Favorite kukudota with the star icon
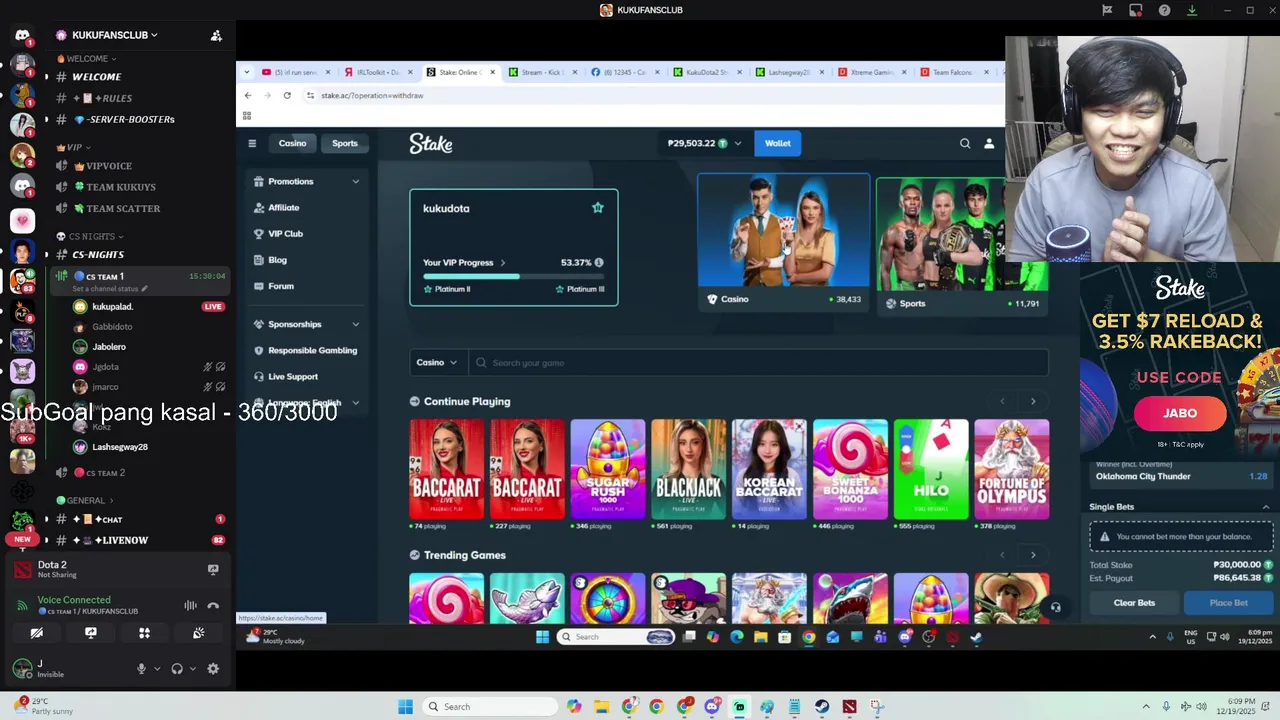The height and width of the screenshot is (720, 1280). point(598,208)
